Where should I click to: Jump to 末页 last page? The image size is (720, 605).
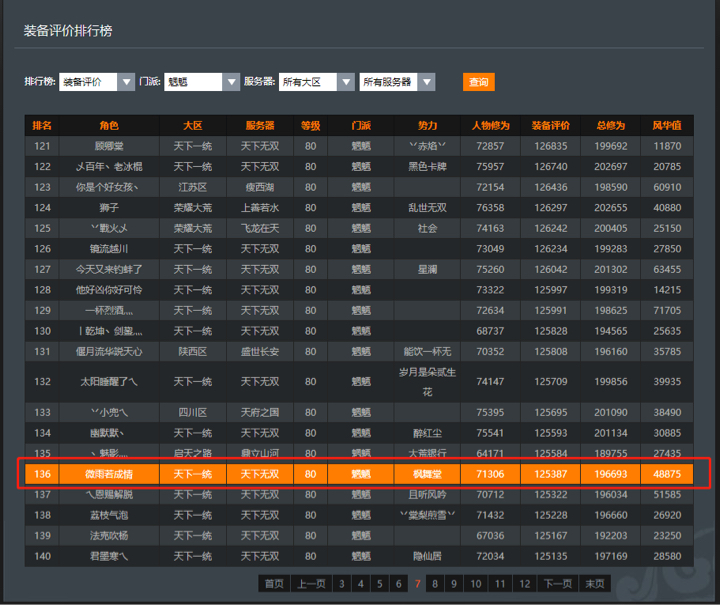[x=595, y=583]
